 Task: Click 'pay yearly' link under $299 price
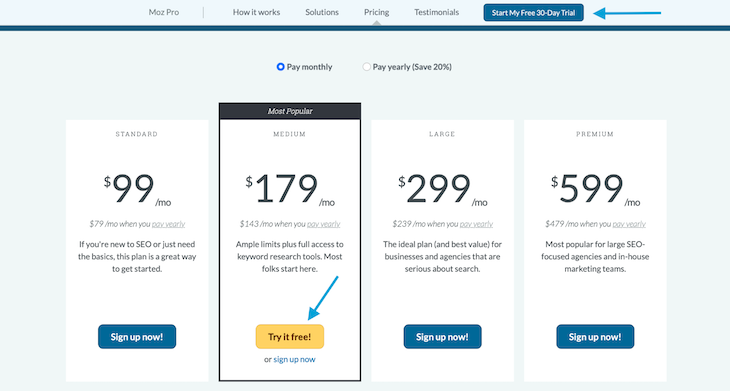point(476,224)
